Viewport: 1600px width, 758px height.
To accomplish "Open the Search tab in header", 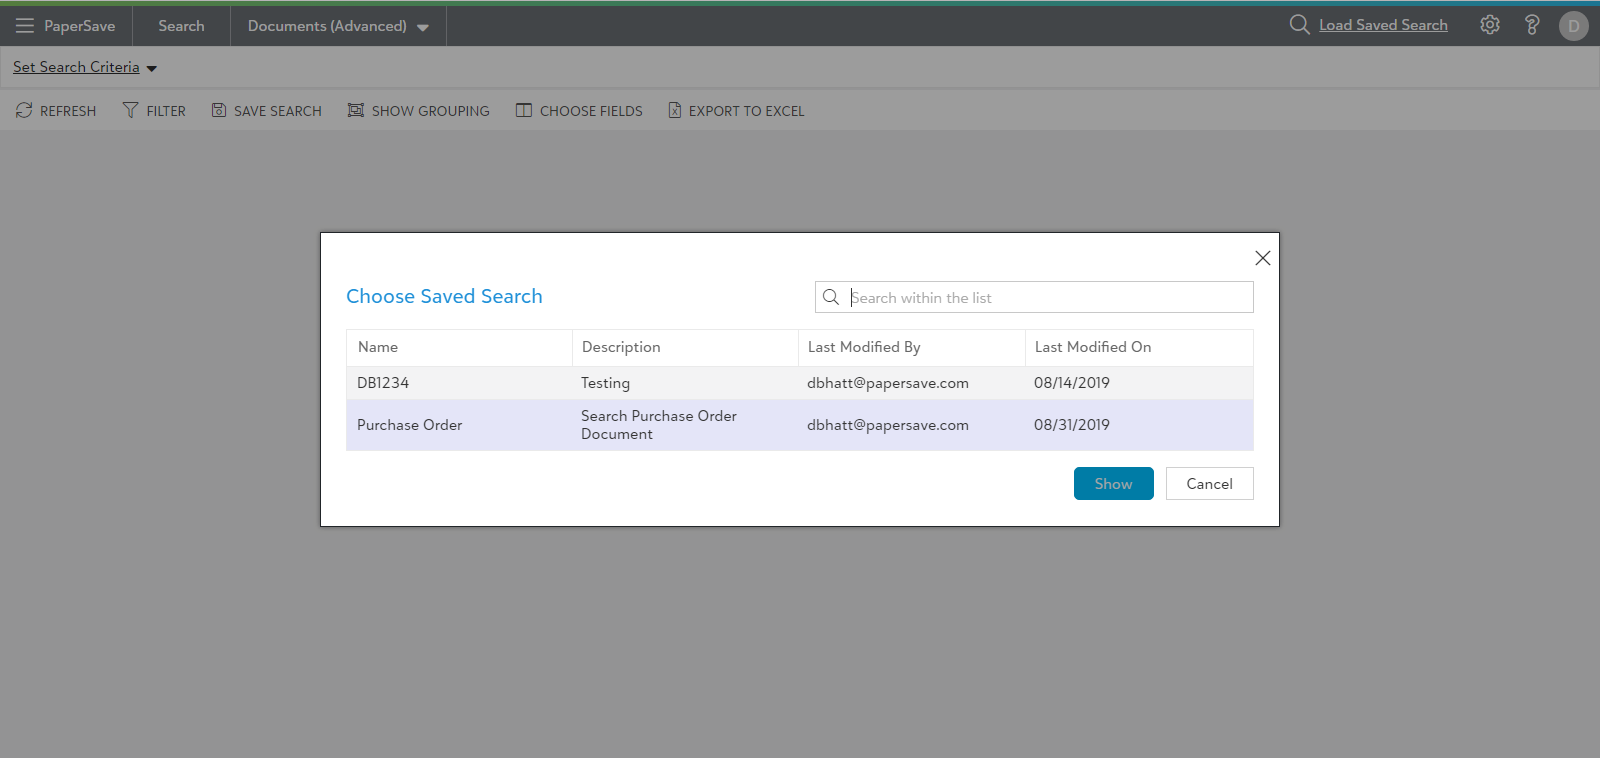I will click(181, 26).
